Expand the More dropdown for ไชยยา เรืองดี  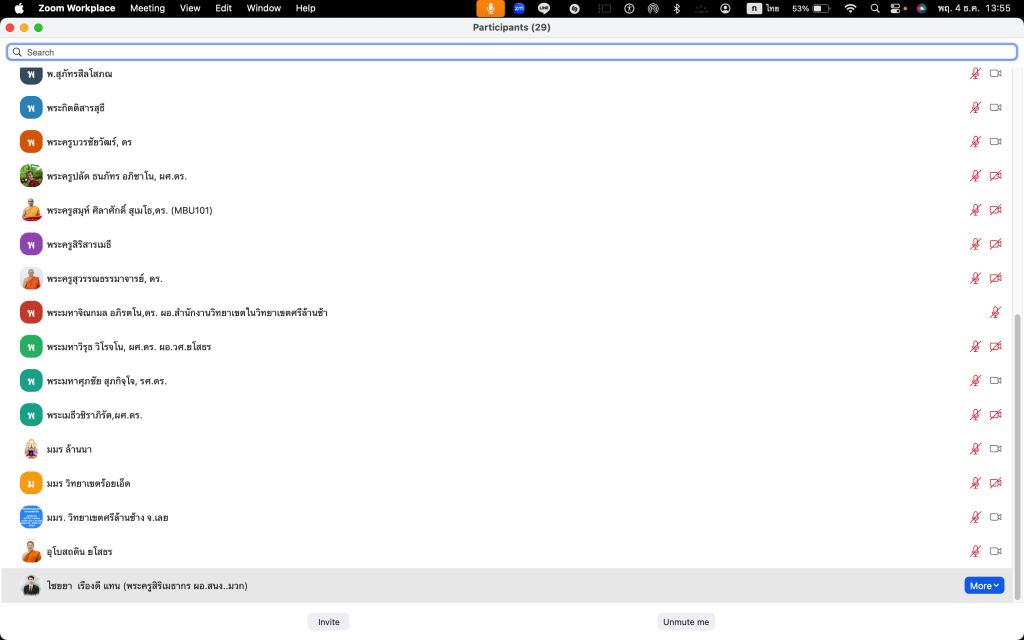[984, 586]
